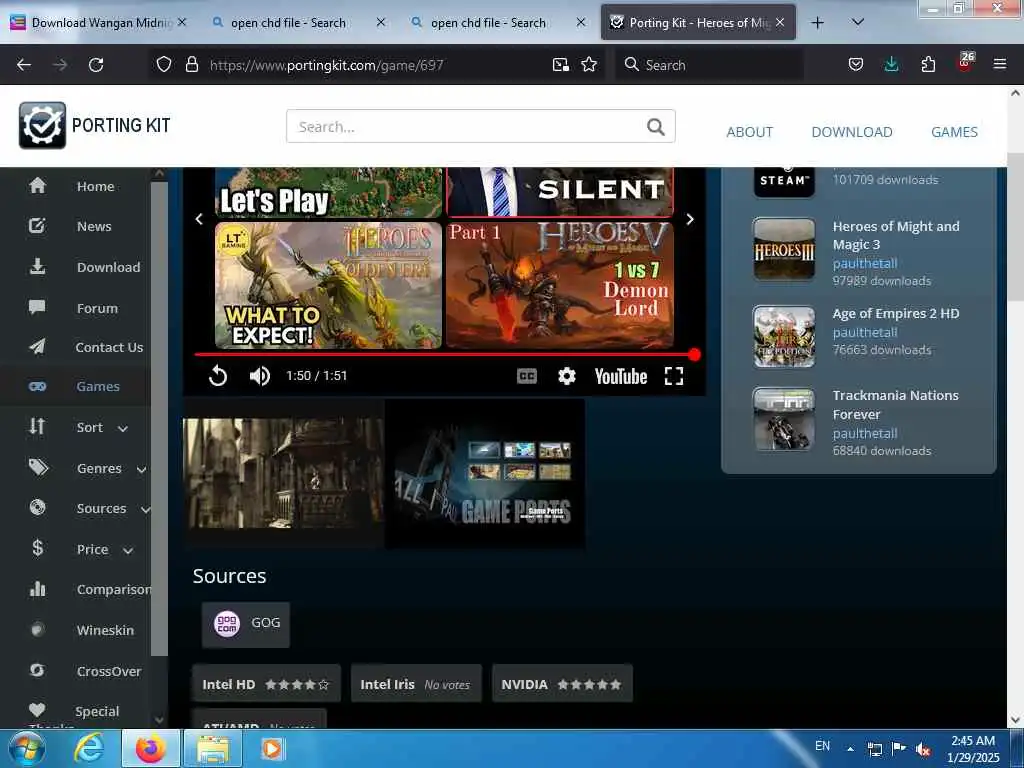The height and width of the screenshot is (768, 1024).
Task: Open GAMES in top navigation
Action: 954,132
